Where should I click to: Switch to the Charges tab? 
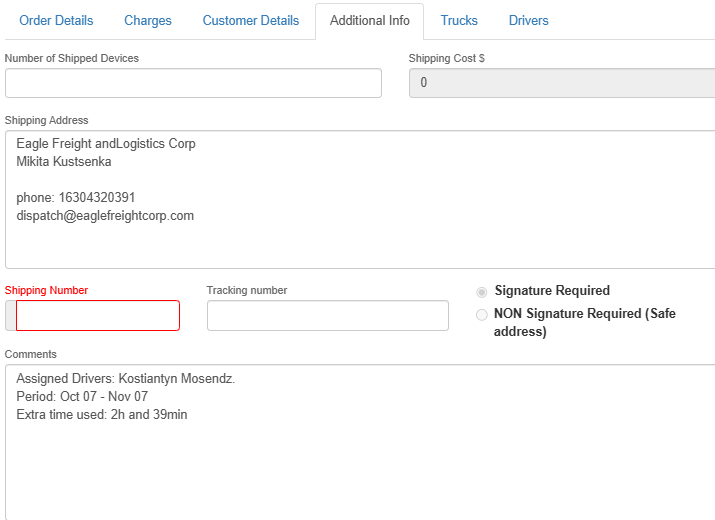[148, 21]
